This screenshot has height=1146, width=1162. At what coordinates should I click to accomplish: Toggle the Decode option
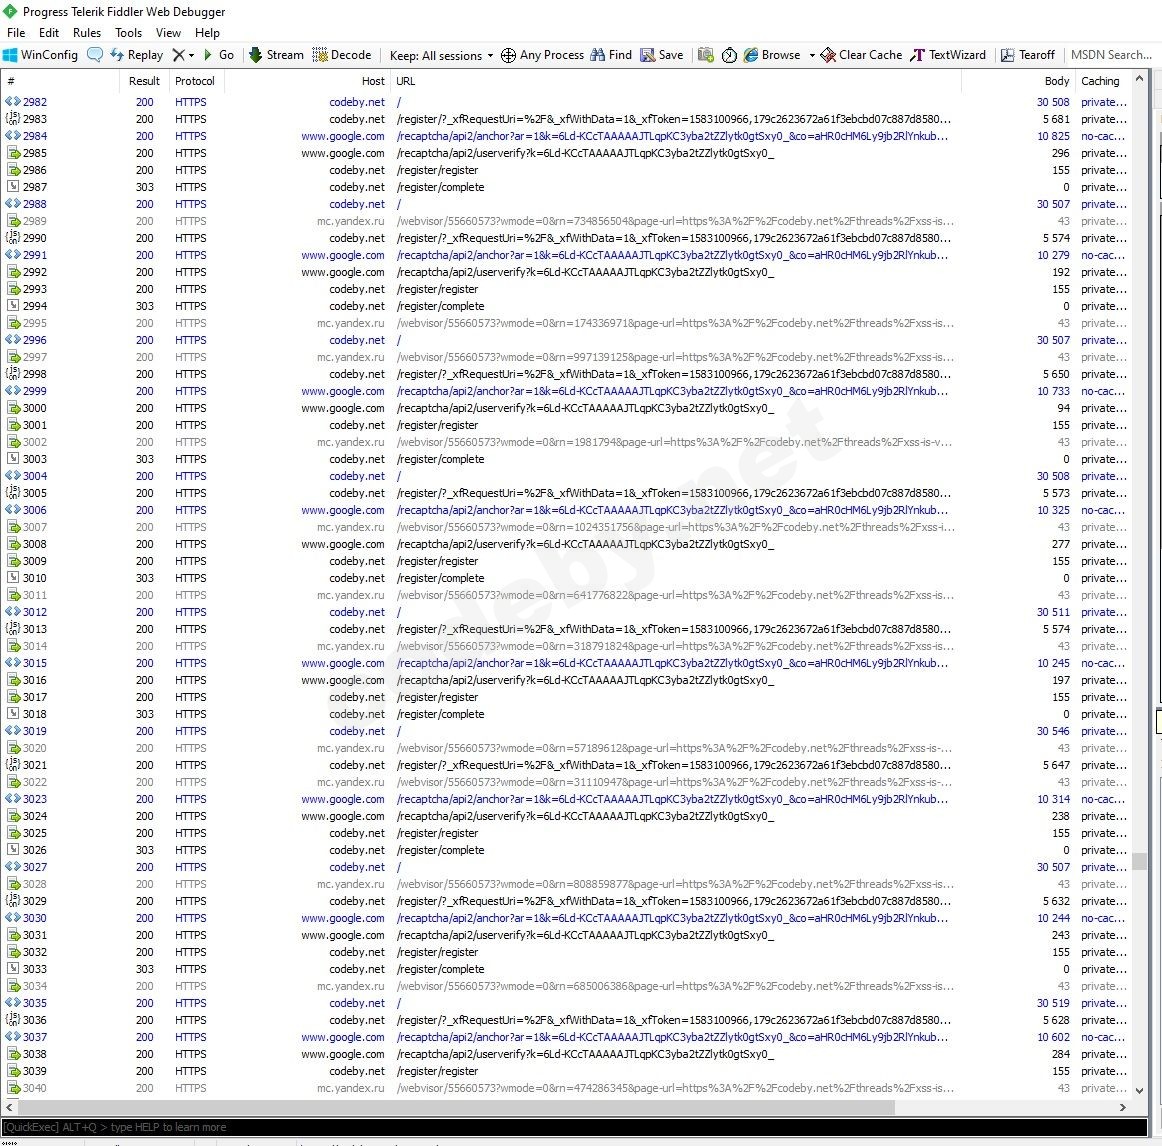342,55
